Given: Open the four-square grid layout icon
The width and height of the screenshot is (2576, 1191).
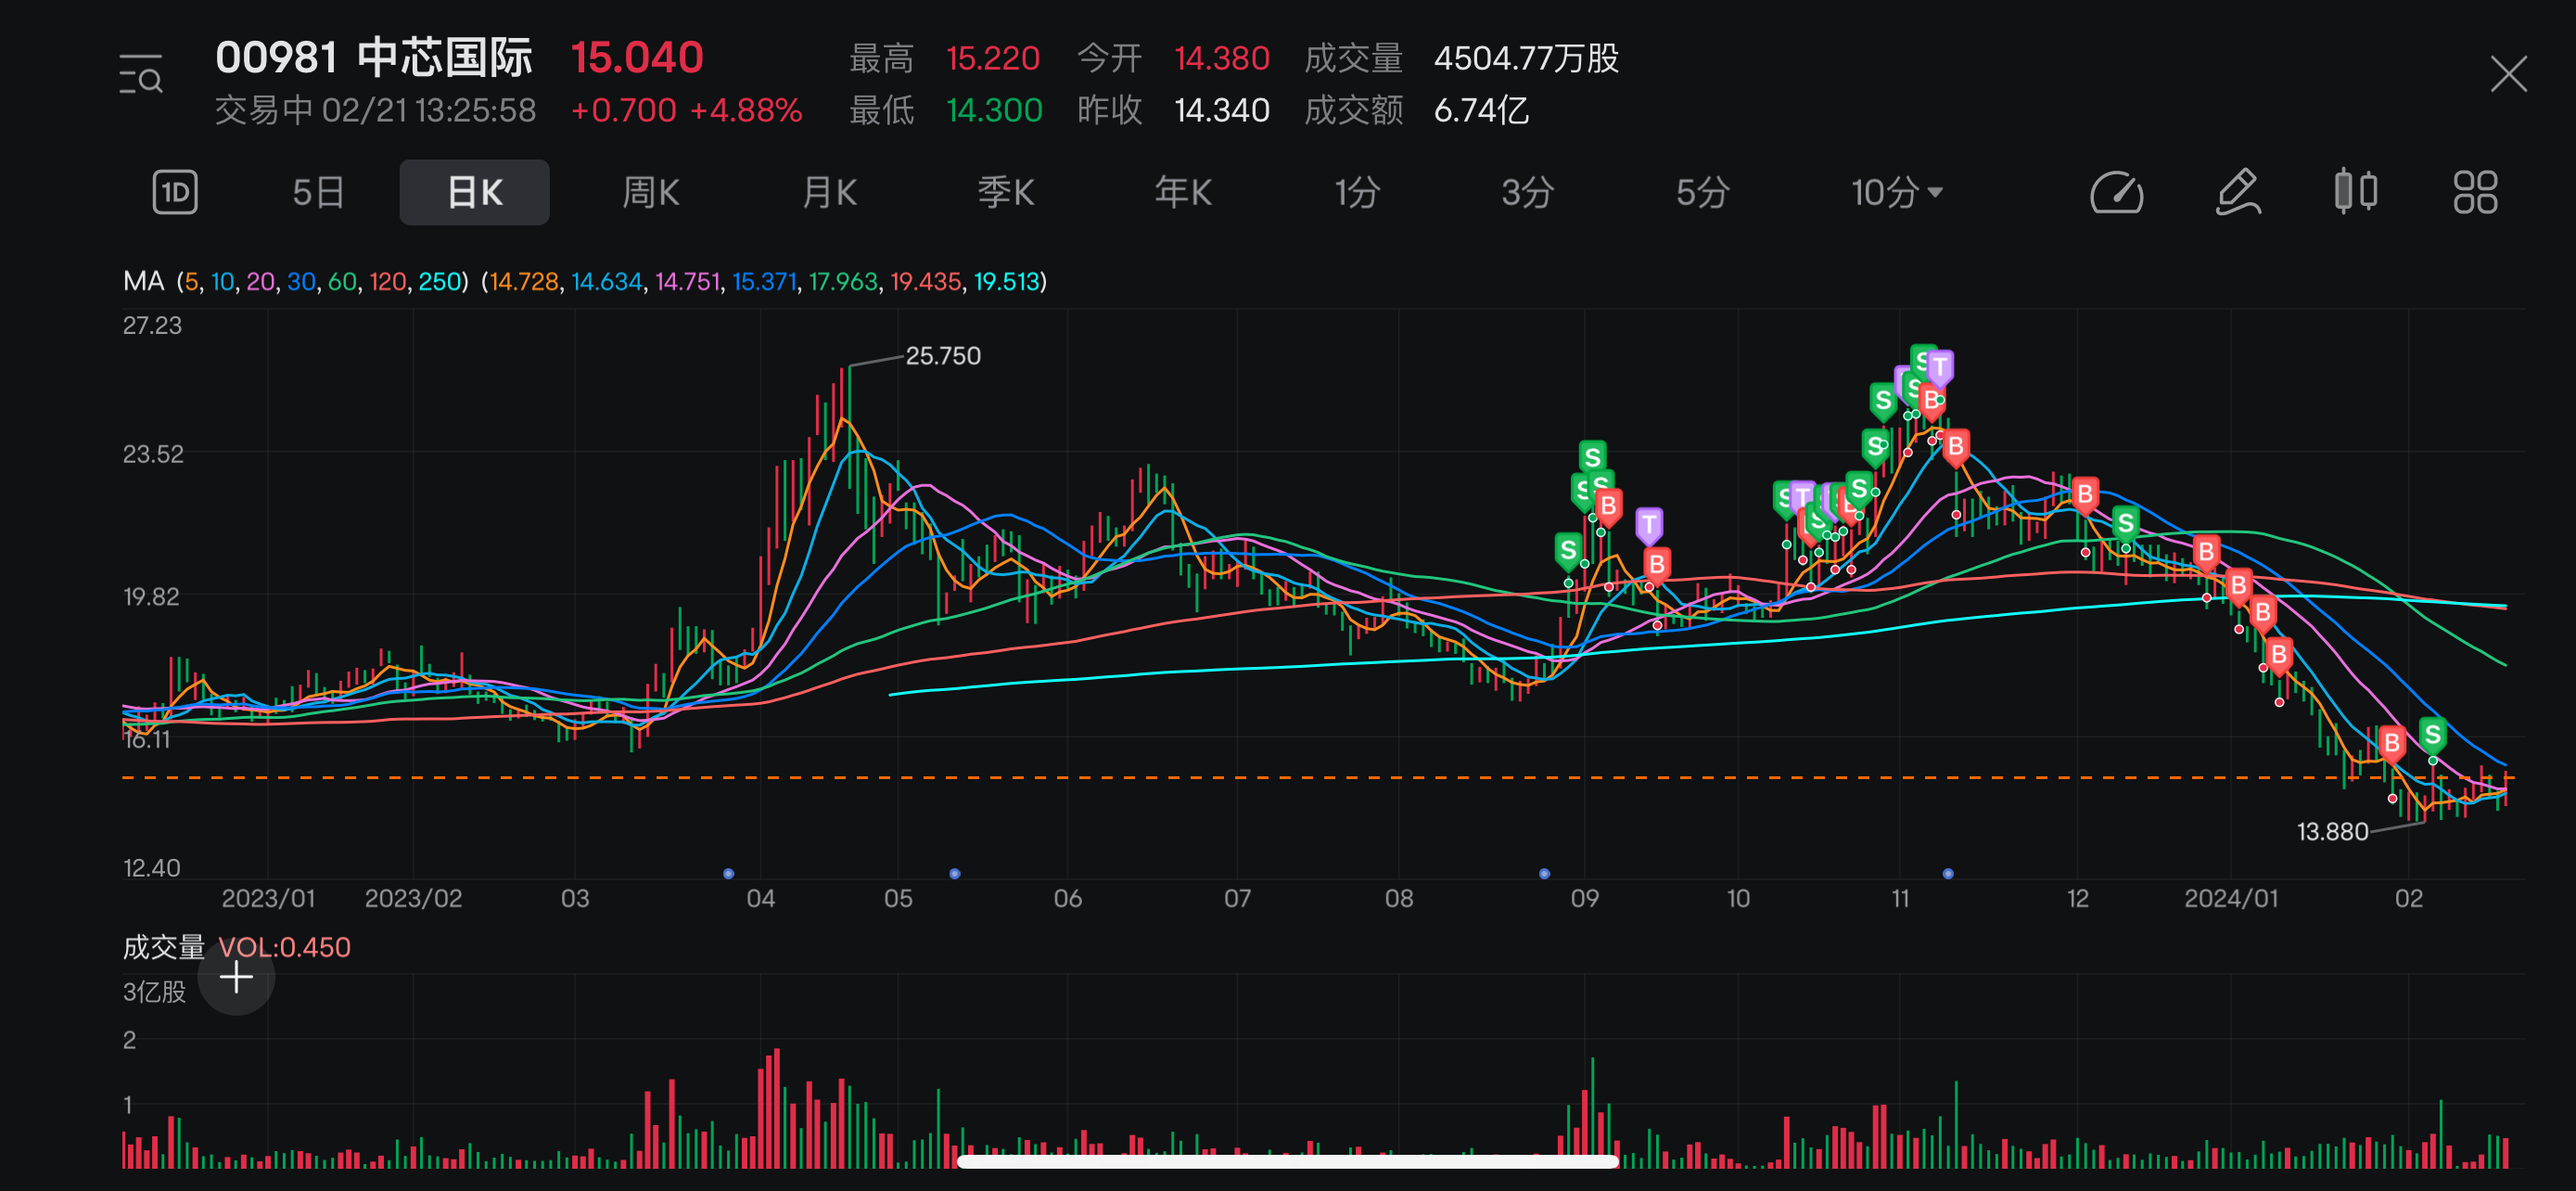Looking at the screenshot, I should point(2474,192).
